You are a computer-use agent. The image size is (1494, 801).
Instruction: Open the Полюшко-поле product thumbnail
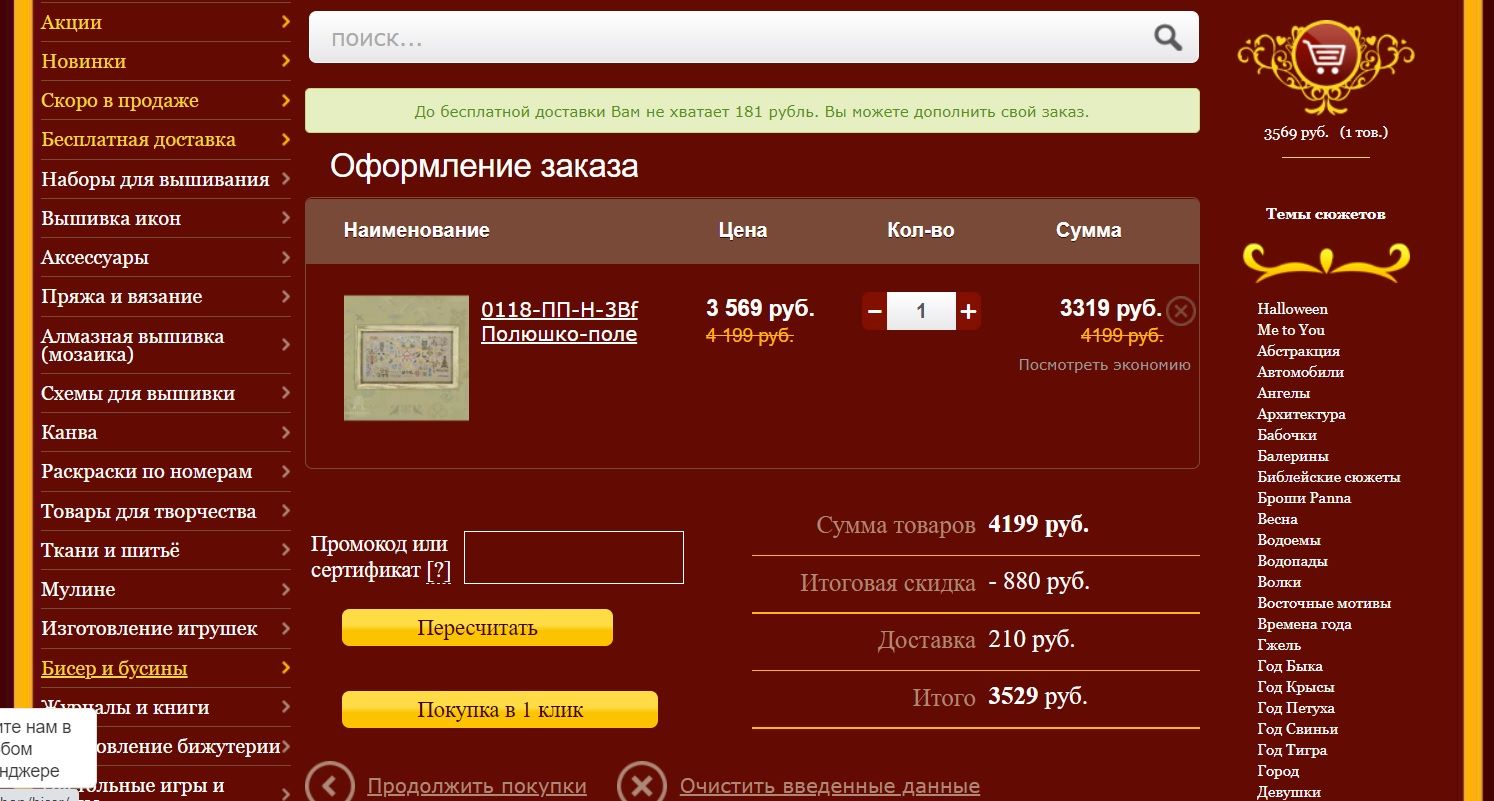(406, 357)
